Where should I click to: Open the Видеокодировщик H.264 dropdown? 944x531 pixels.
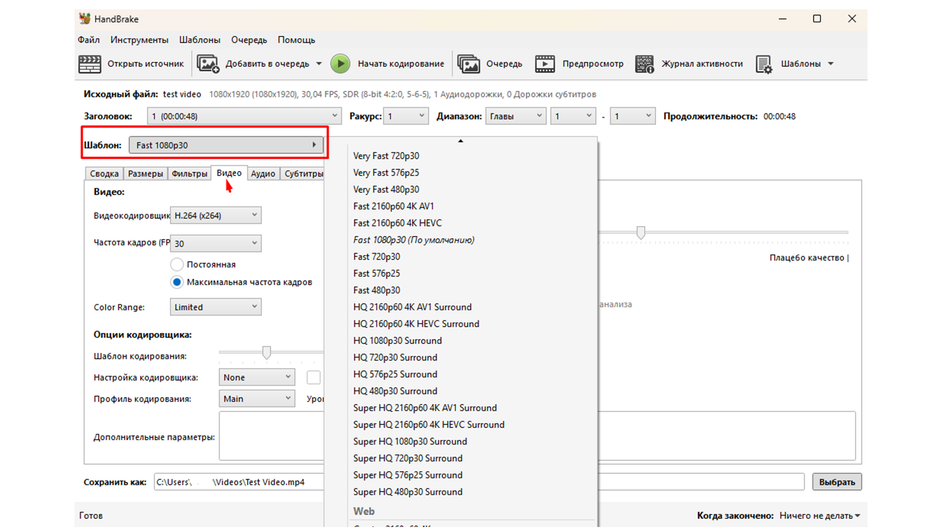point(216,216)
